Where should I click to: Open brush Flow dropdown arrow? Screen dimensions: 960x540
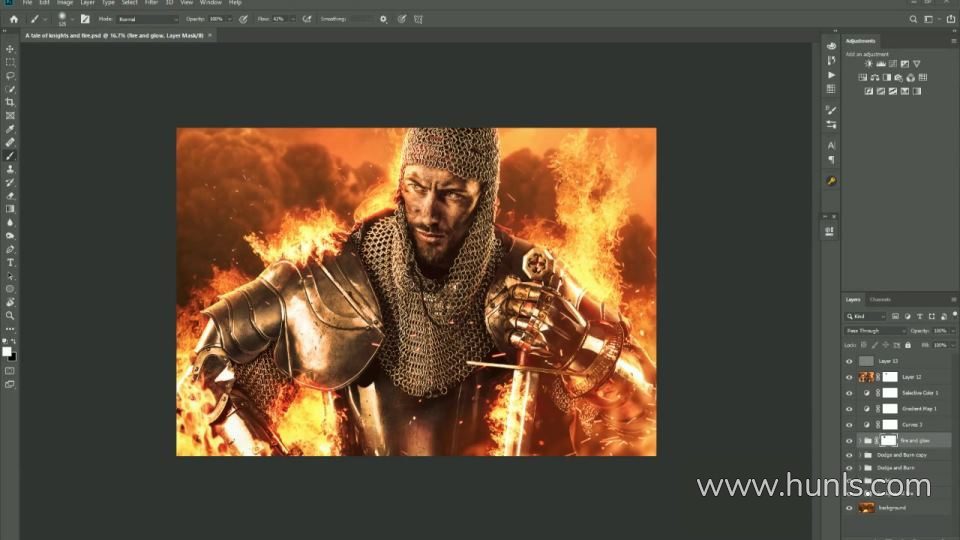293,19
